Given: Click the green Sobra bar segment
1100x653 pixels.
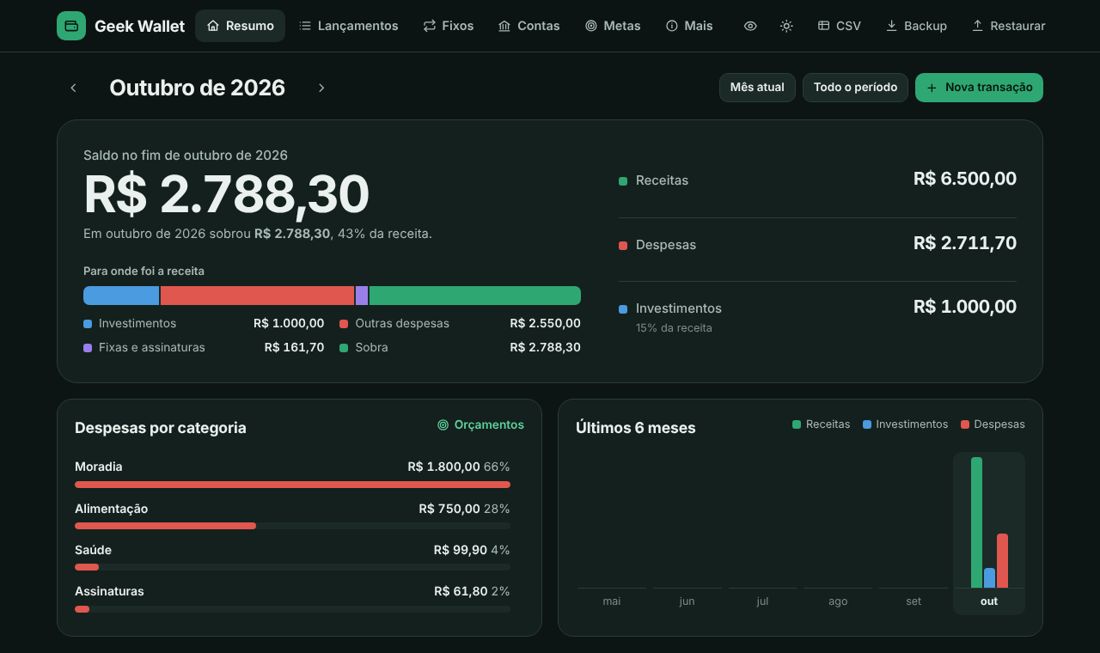Looking at the screenshot, I should [x=475, y=295].
